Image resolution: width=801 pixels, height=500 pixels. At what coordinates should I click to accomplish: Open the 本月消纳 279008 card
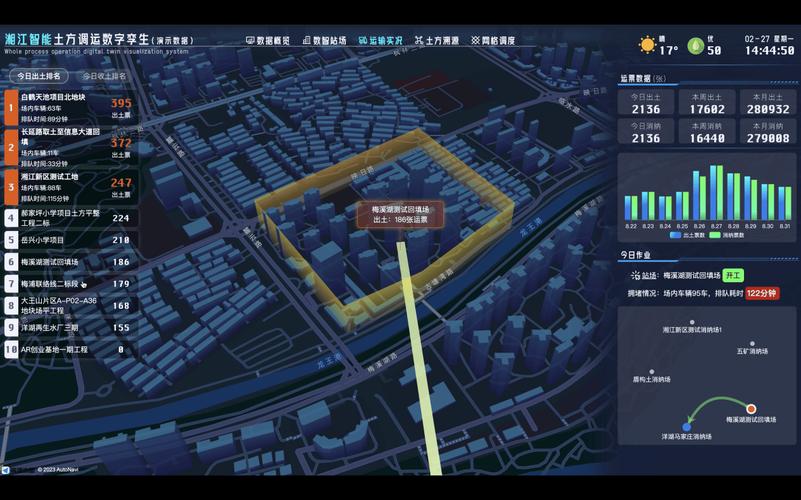point(768,133)
